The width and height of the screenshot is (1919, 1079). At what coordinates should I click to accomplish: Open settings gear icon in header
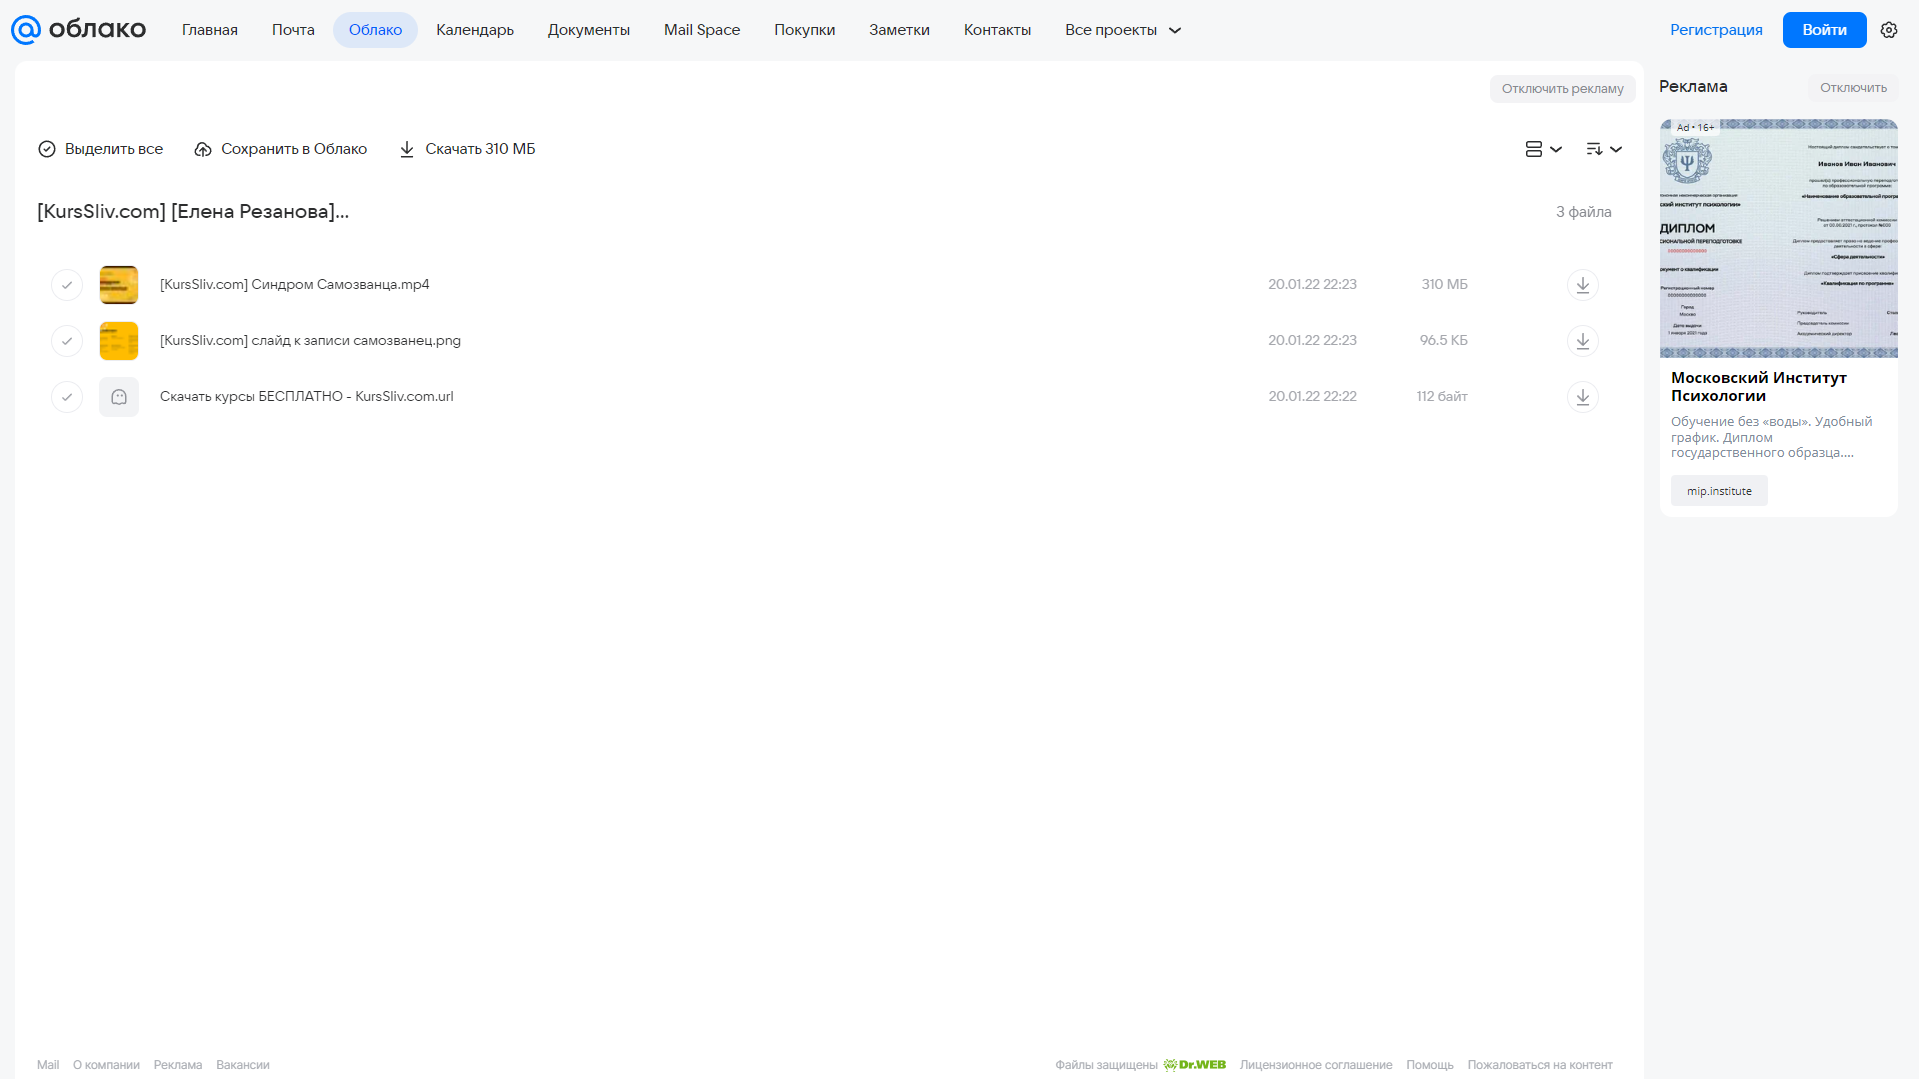(1888, 30)
